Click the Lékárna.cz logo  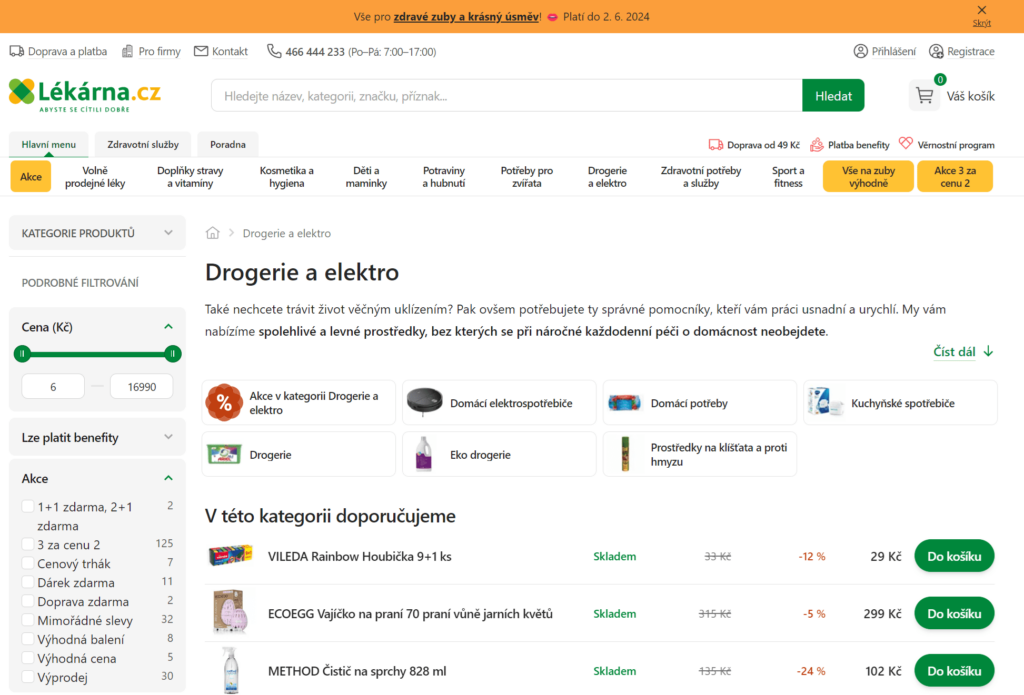[85, 95]
